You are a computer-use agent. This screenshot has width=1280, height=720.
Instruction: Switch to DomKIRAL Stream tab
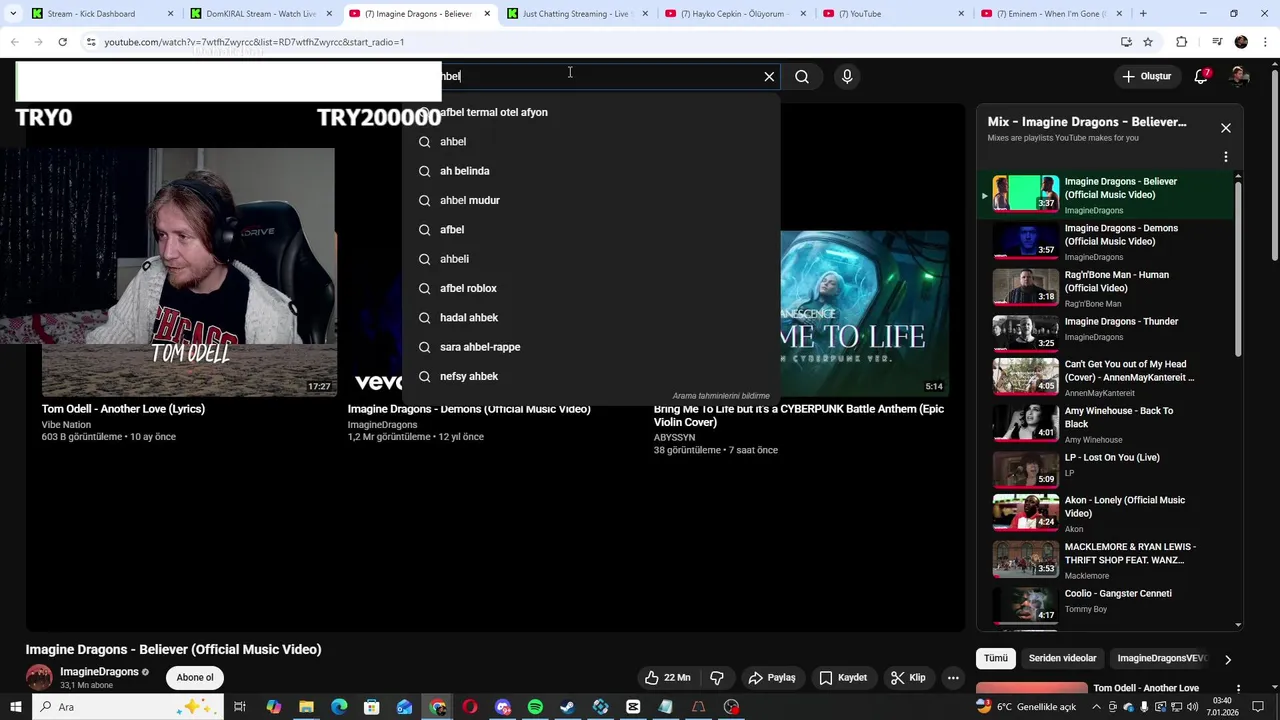pos(261,14)
